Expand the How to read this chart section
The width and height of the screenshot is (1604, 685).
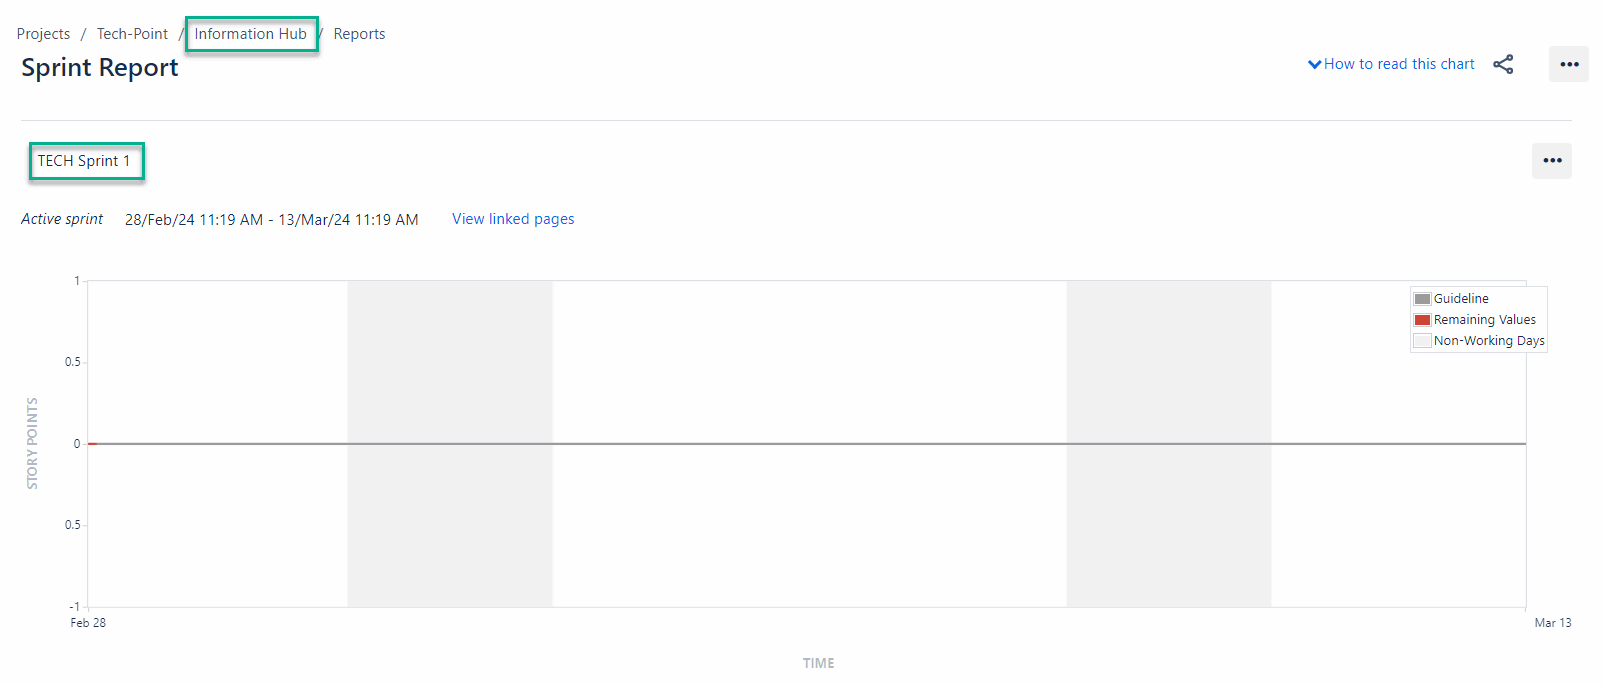1399,63
